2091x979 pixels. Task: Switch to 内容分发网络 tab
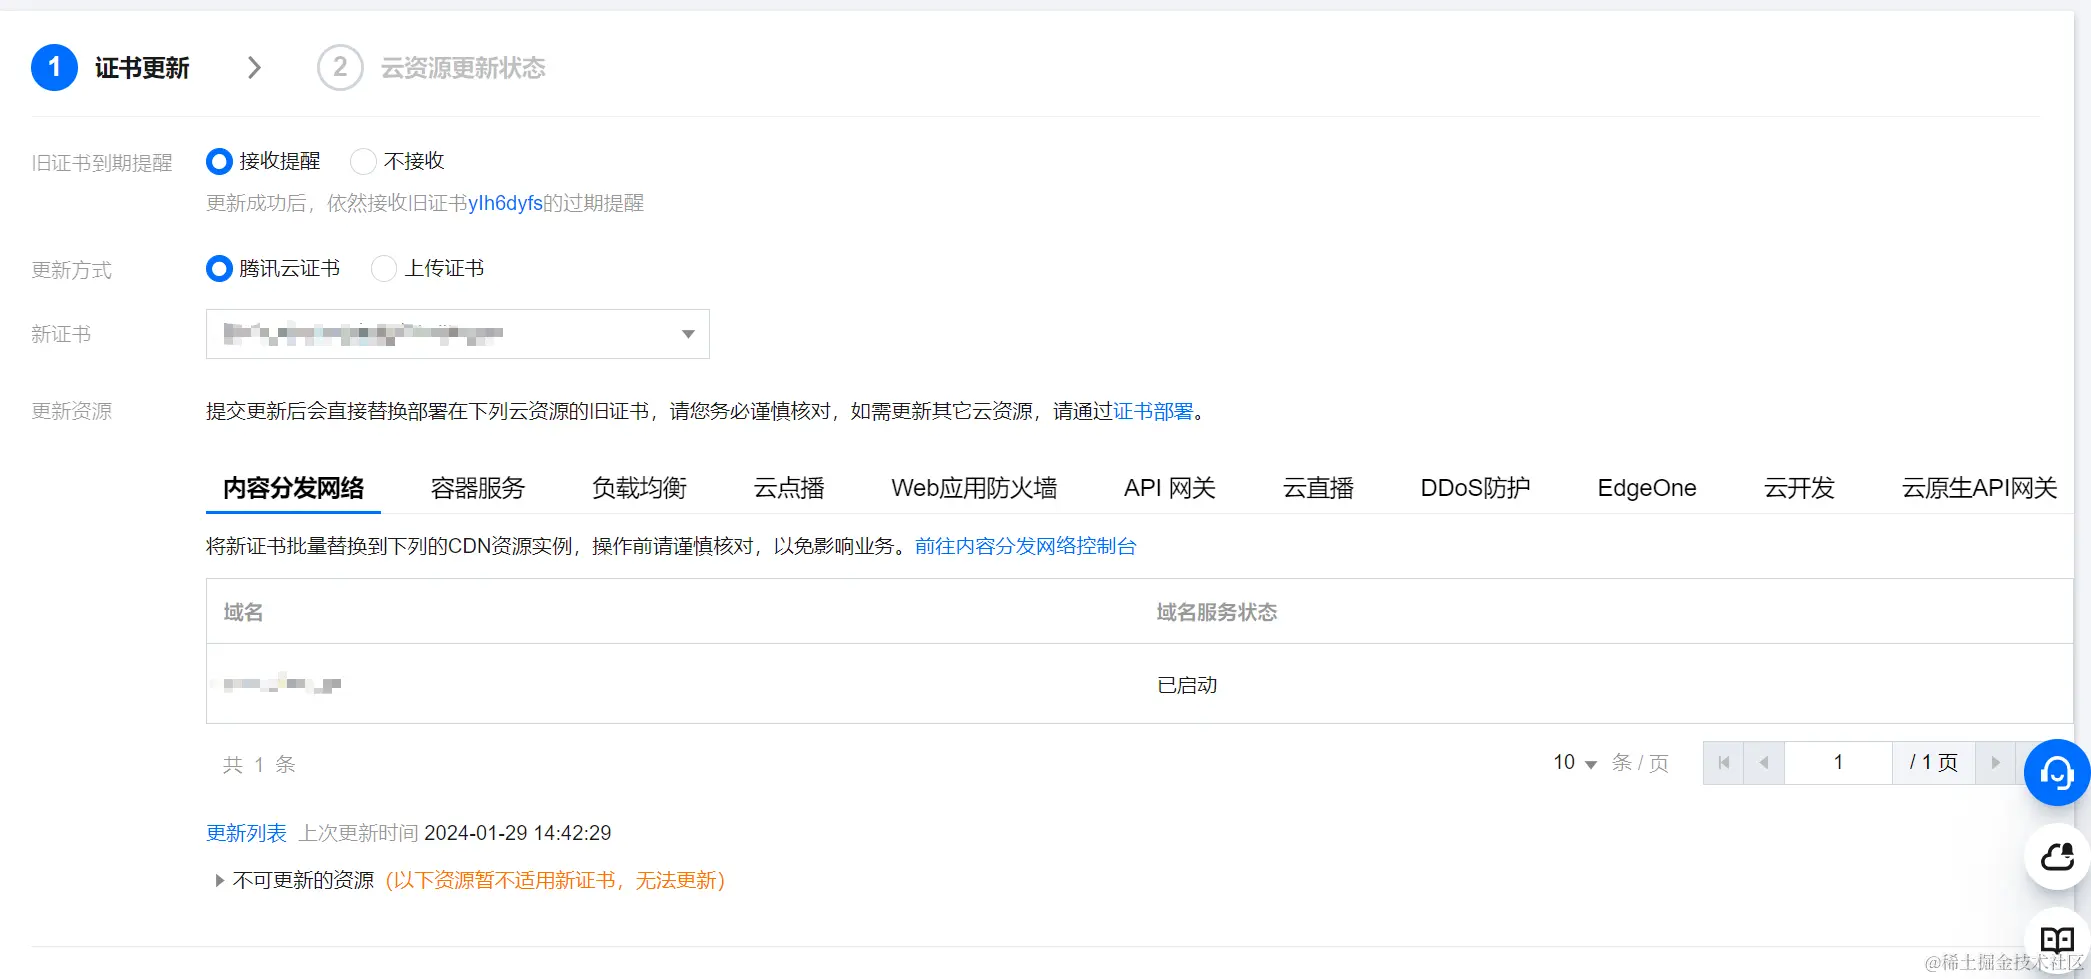point(293,488)
